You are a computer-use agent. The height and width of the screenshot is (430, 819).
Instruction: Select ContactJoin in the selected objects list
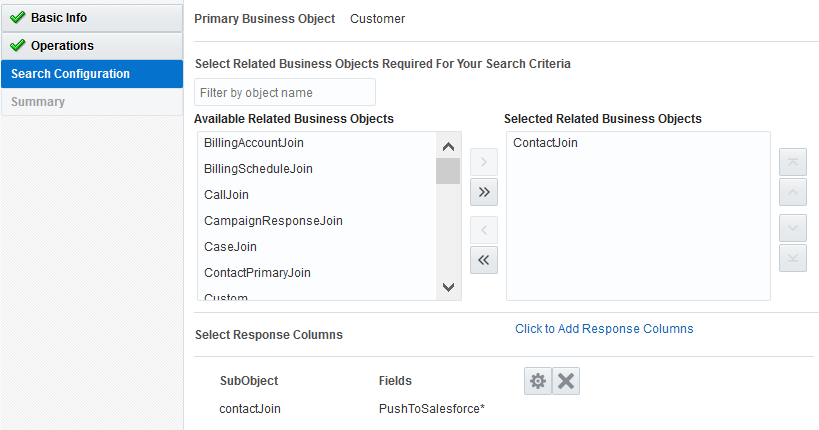click(x=545, y=143)
